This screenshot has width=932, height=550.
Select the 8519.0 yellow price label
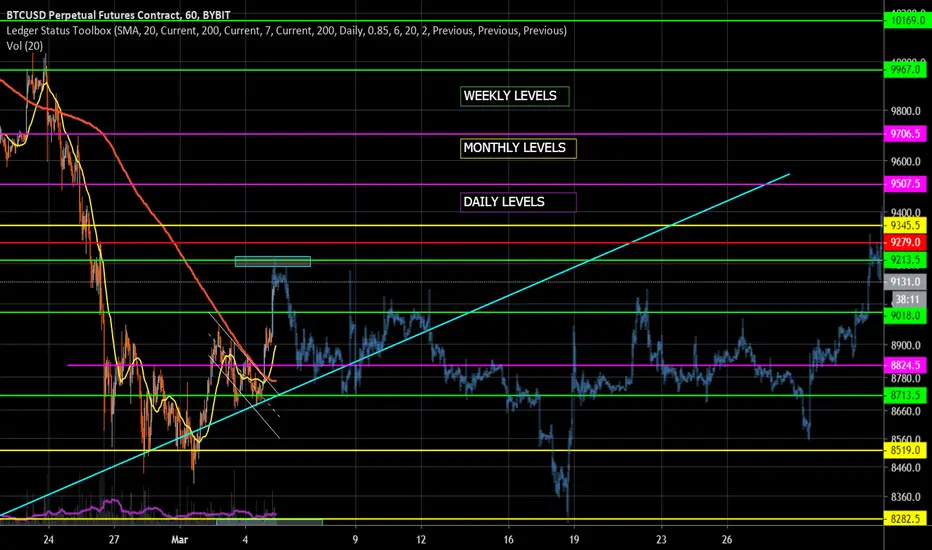(905, 450)
